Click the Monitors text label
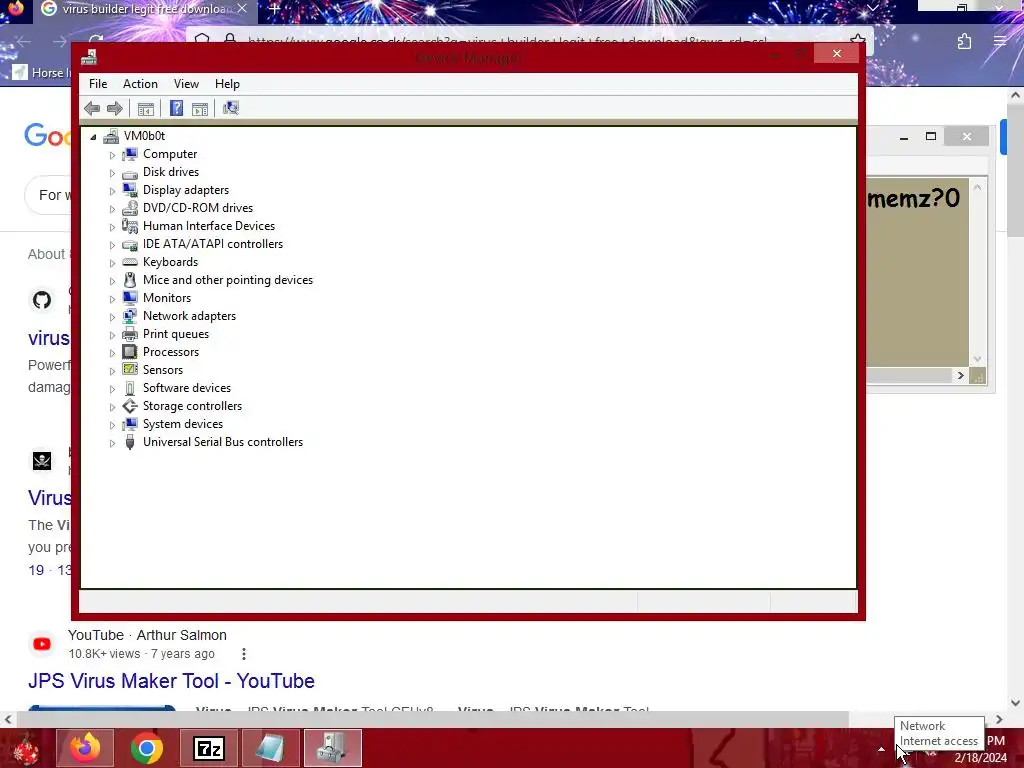Viewport: 1024px width, 768px height. click(x=167, y=298)
